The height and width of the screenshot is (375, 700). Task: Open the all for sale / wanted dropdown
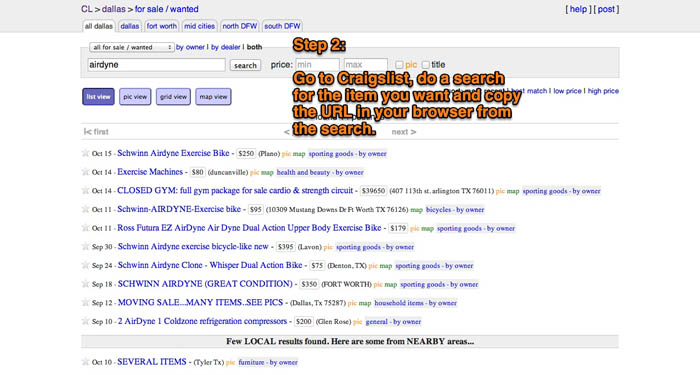click(x=131, y=47)
